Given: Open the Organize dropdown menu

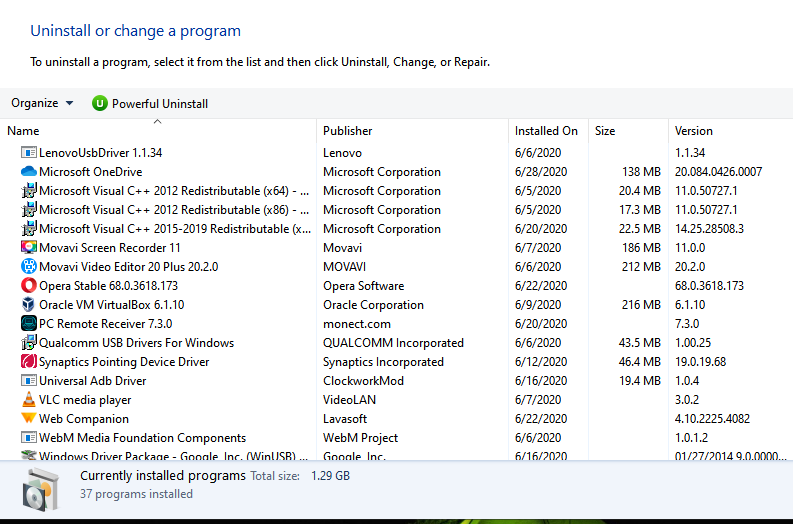Looking at the screenshot, I should coord(42,103).
